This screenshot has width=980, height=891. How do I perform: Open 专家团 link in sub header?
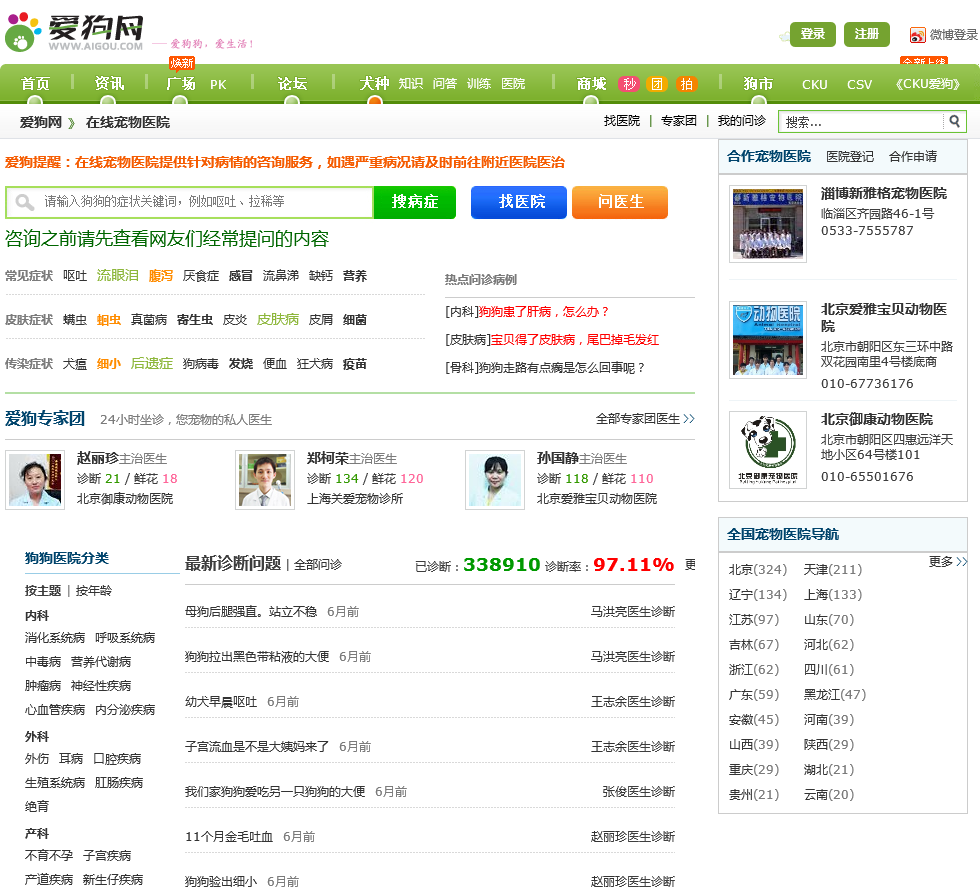[x=679, y=121]
